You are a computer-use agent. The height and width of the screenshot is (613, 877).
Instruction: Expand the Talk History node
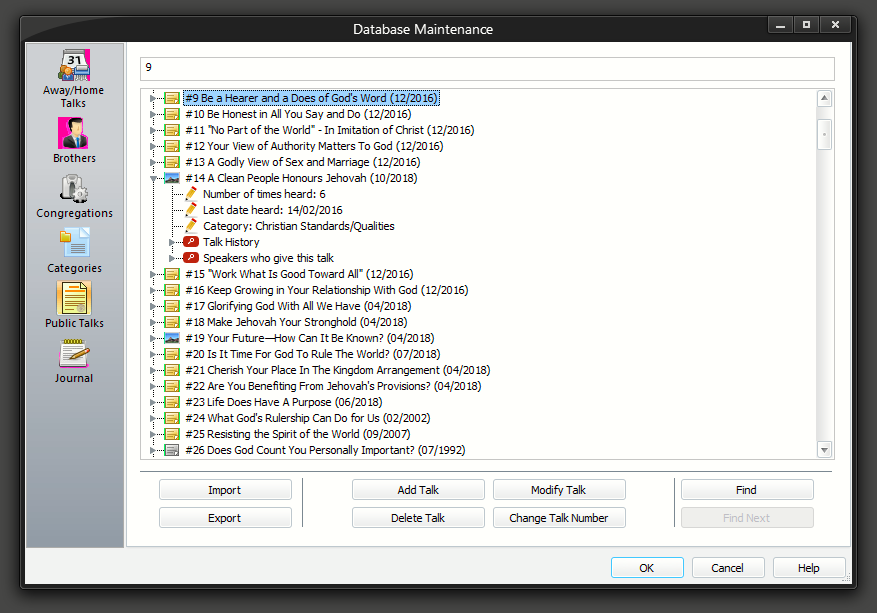pyautogui.click(x=172, y=242)
